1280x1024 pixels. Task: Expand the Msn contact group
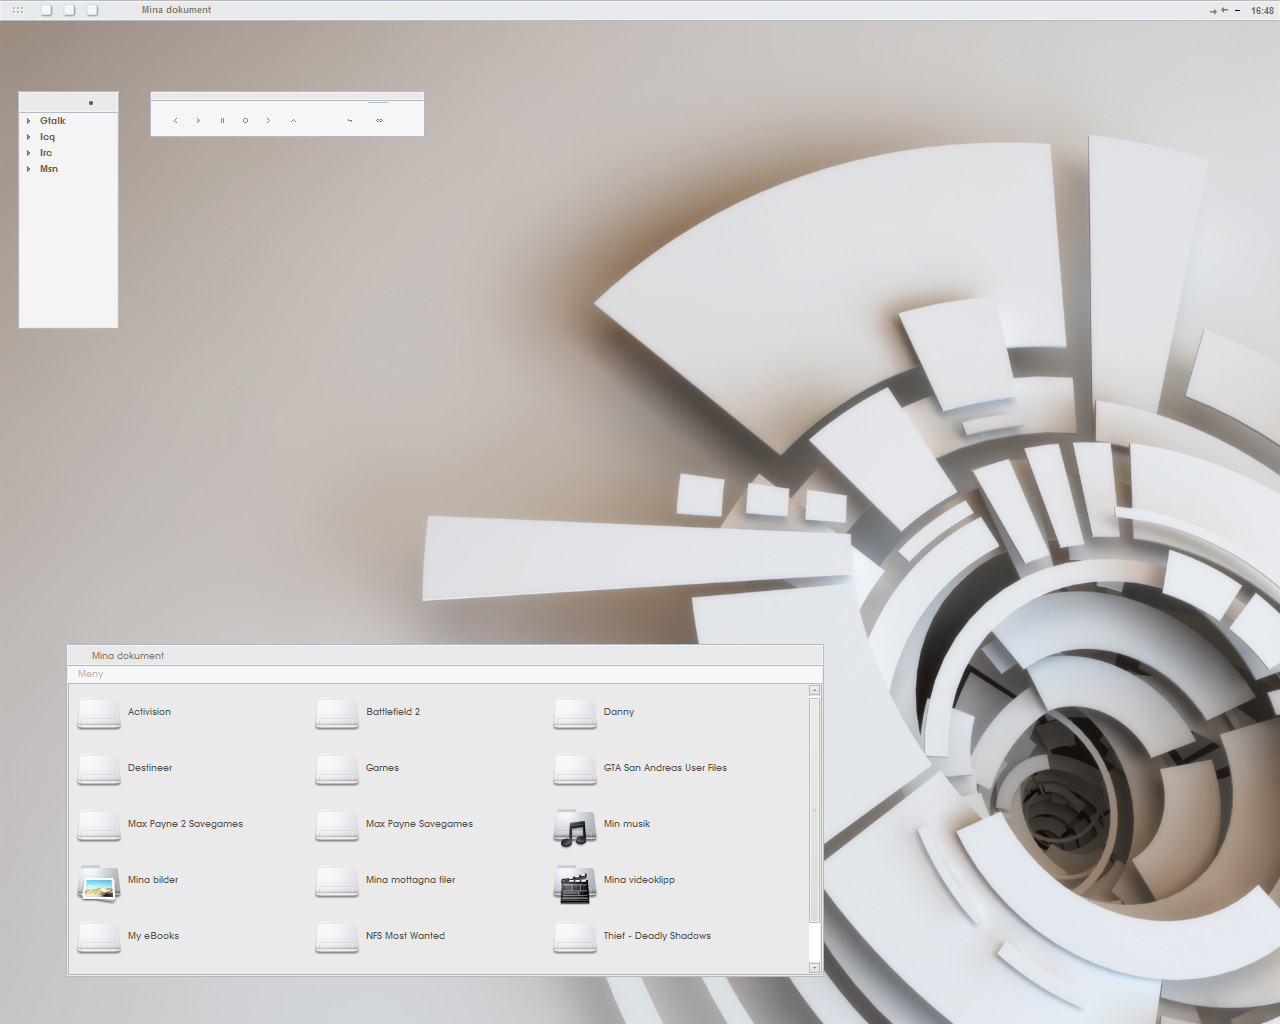28,169
